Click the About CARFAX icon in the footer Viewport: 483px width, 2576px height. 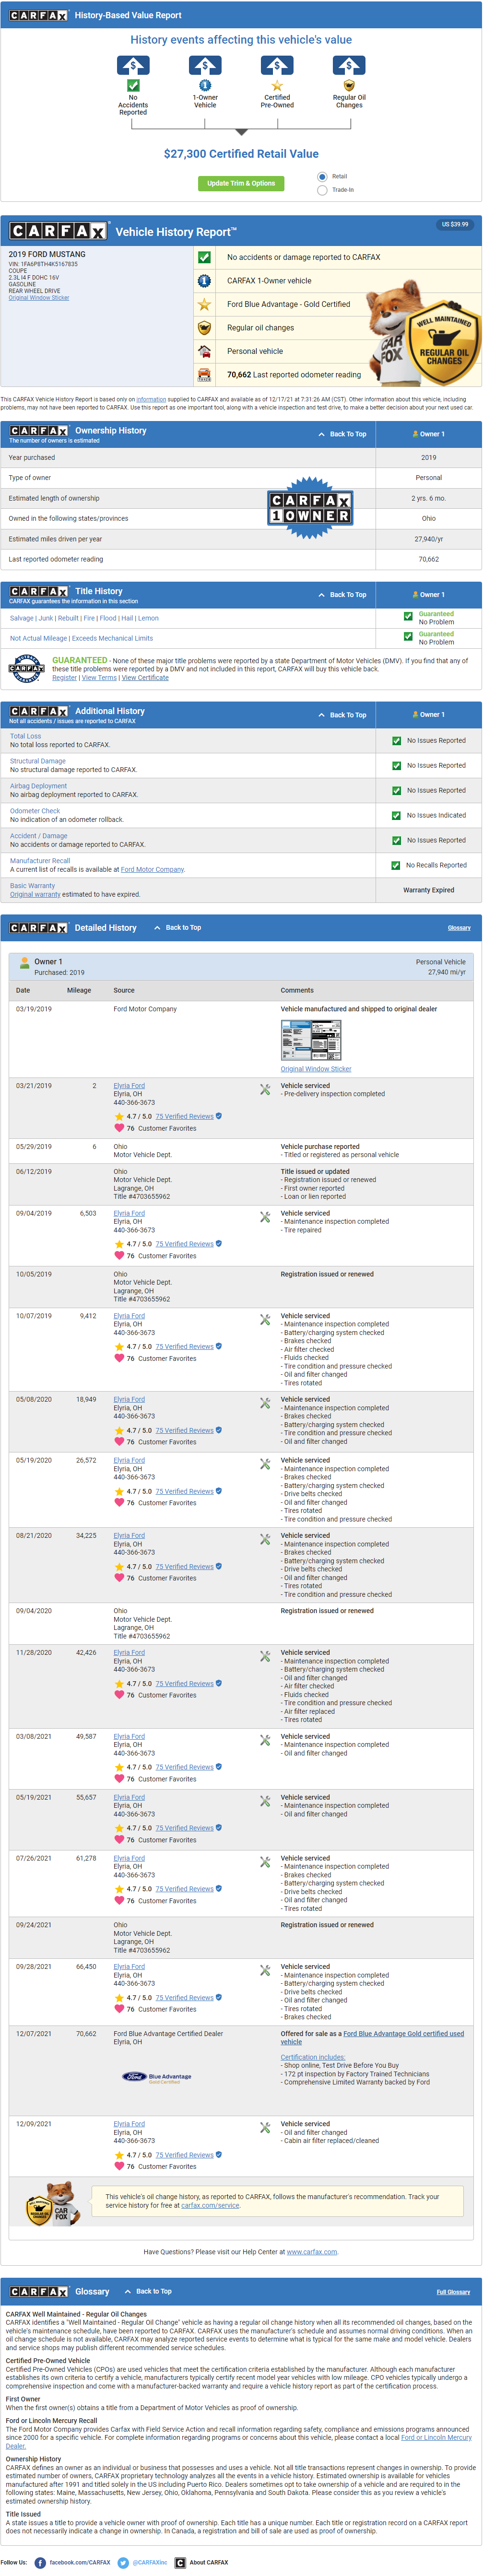click(180, 2562)
